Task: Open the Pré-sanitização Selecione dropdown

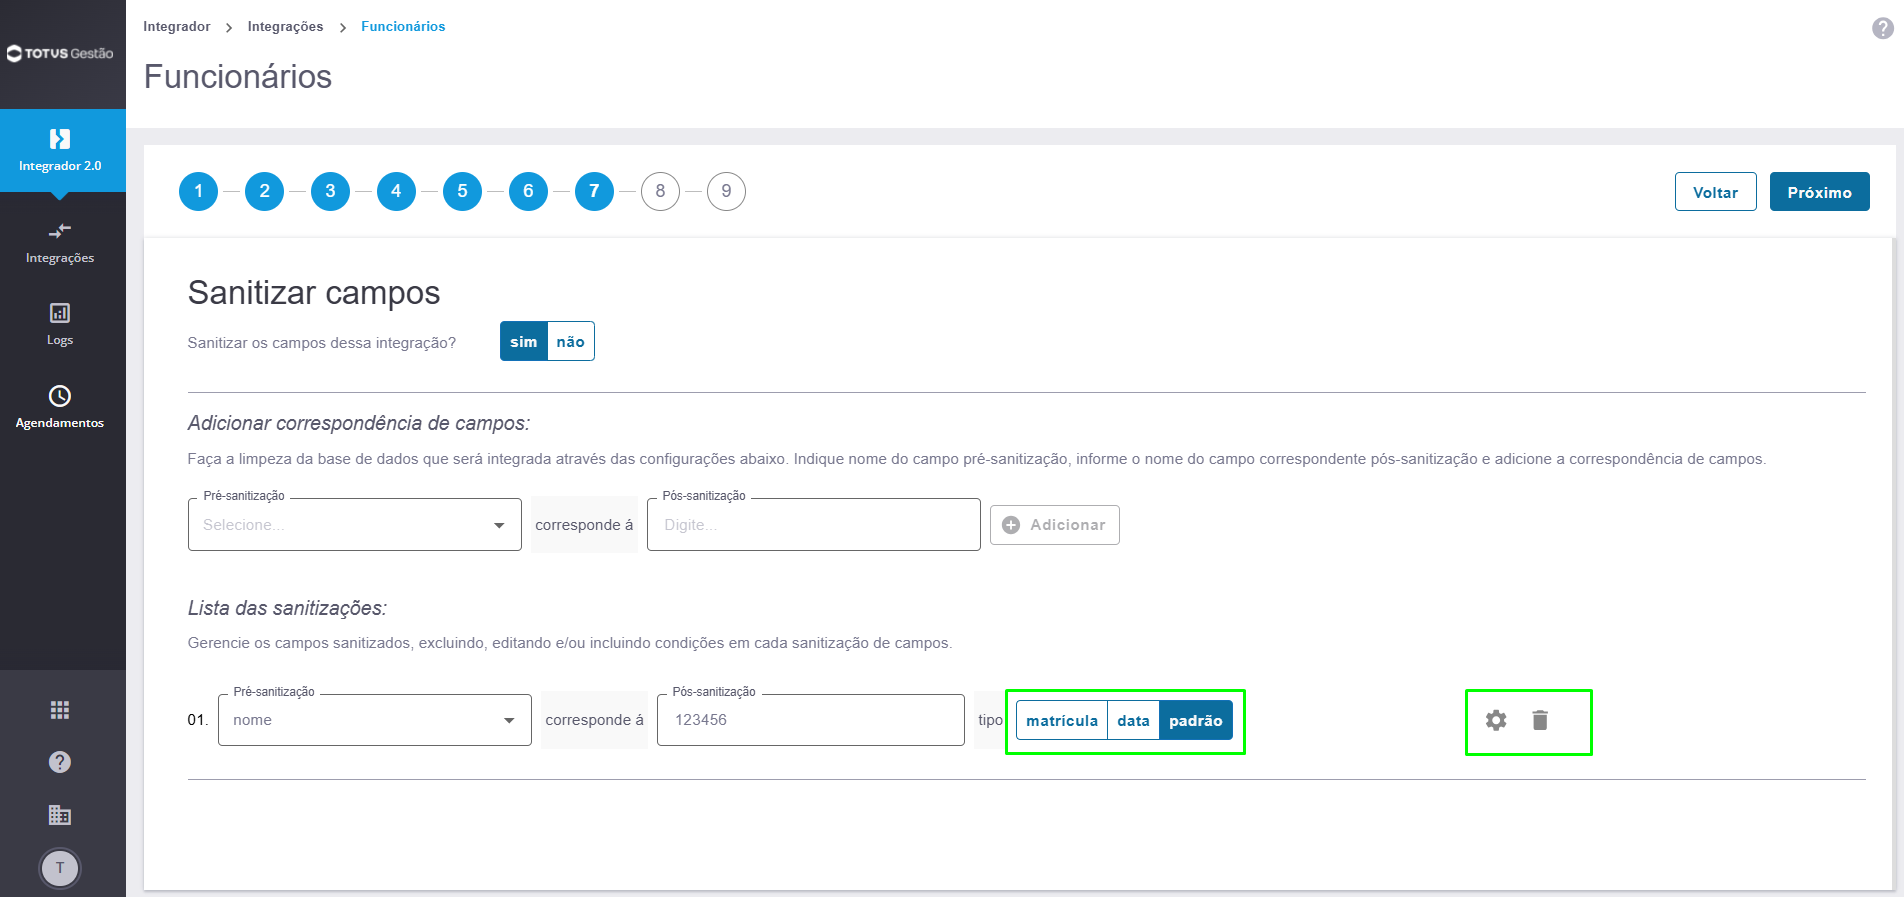Action: (x=355, y=524)
